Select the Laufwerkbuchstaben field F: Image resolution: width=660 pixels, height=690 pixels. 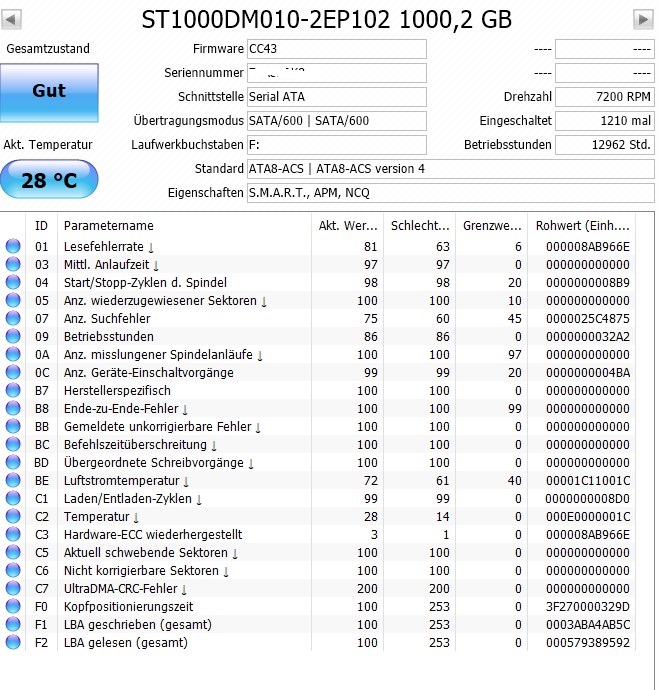coord(337,145)
